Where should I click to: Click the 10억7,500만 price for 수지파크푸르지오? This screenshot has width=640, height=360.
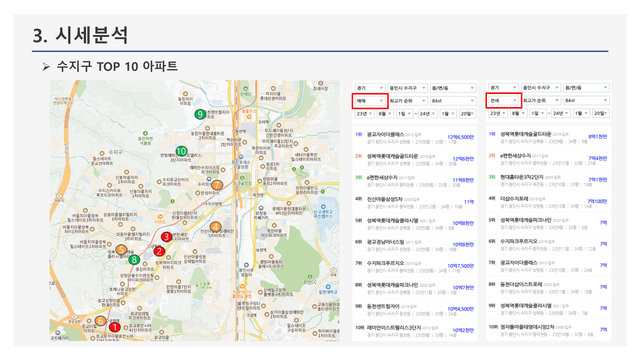(x=460, y=266)
